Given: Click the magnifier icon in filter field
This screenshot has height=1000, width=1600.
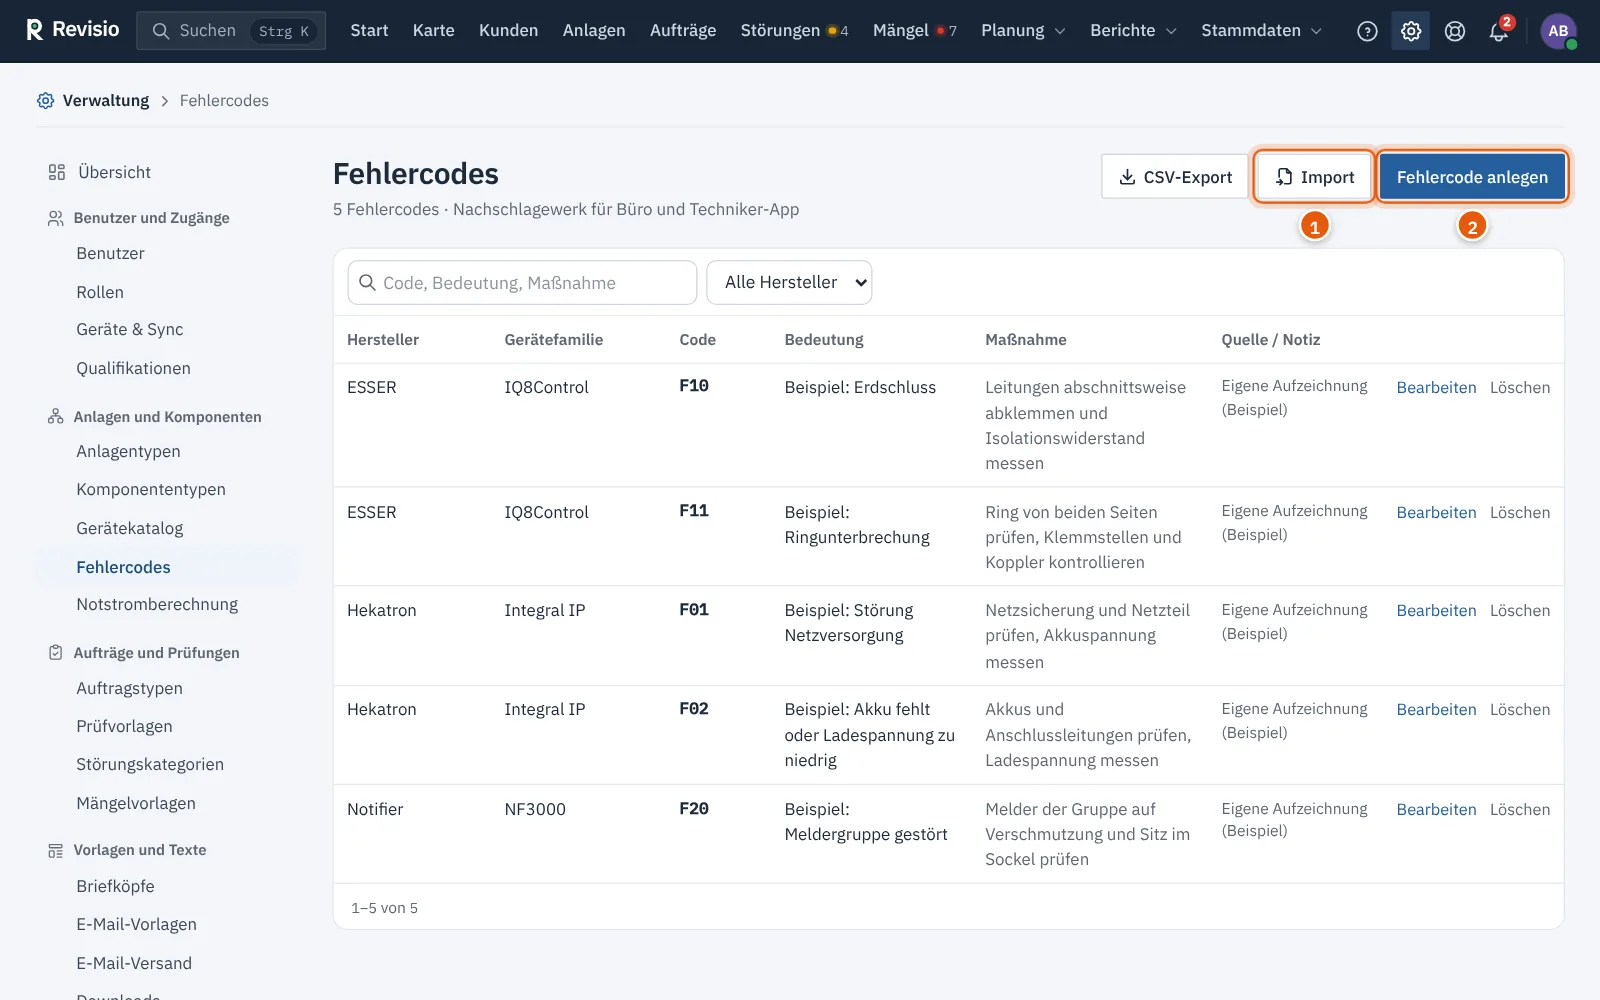Looking at the screenshot, I should 367,283.
